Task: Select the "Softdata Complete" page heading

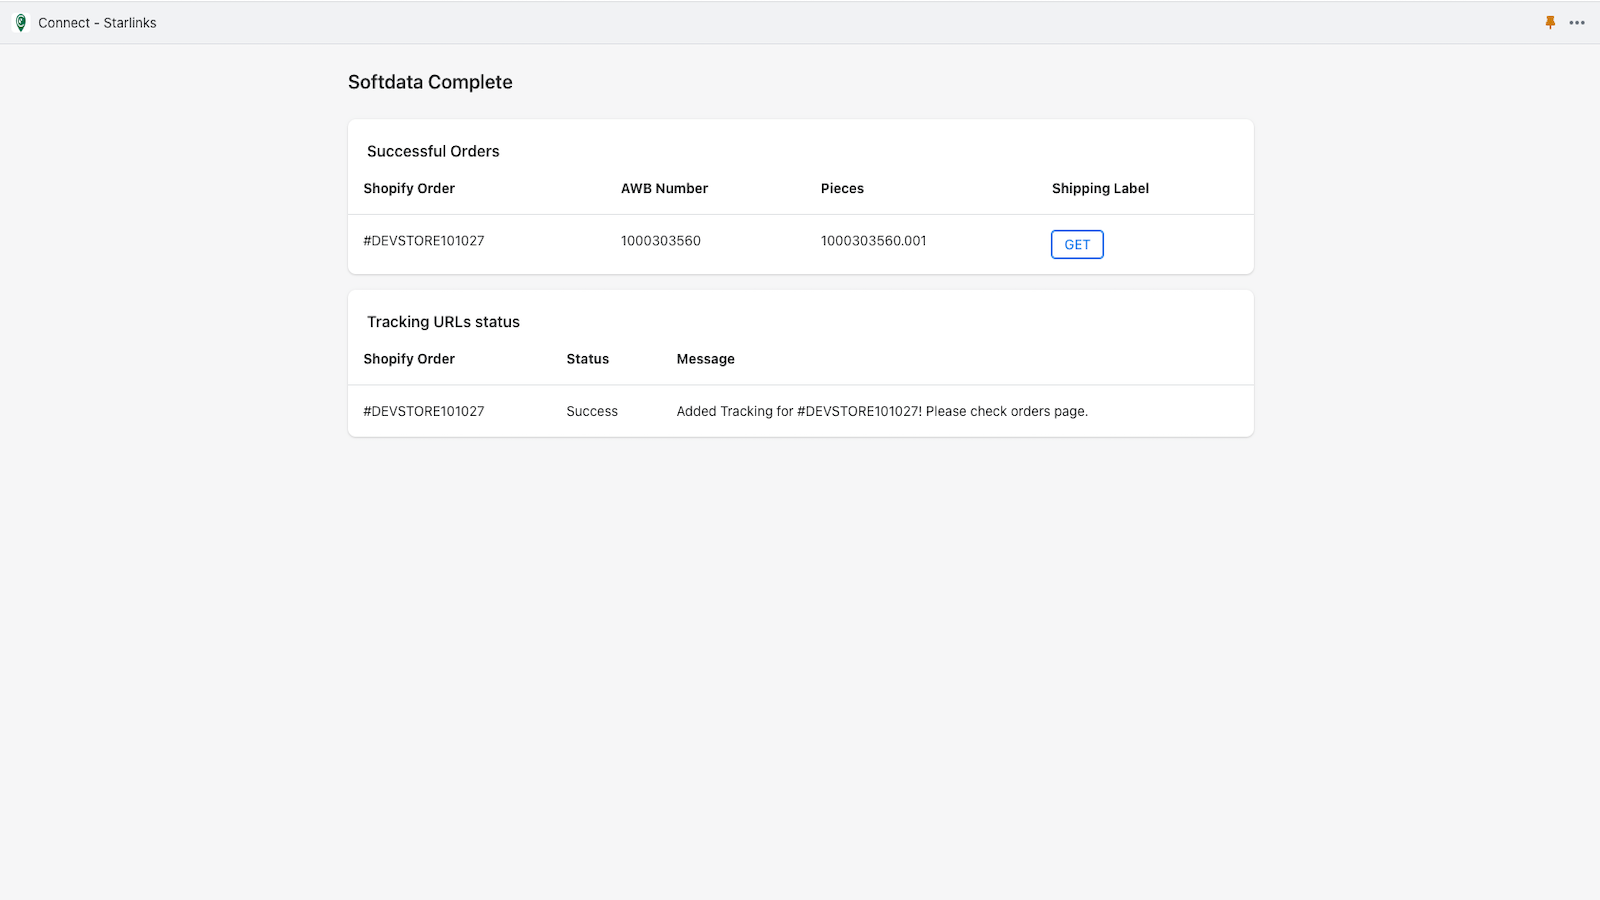Action: (x=430, y=82)
